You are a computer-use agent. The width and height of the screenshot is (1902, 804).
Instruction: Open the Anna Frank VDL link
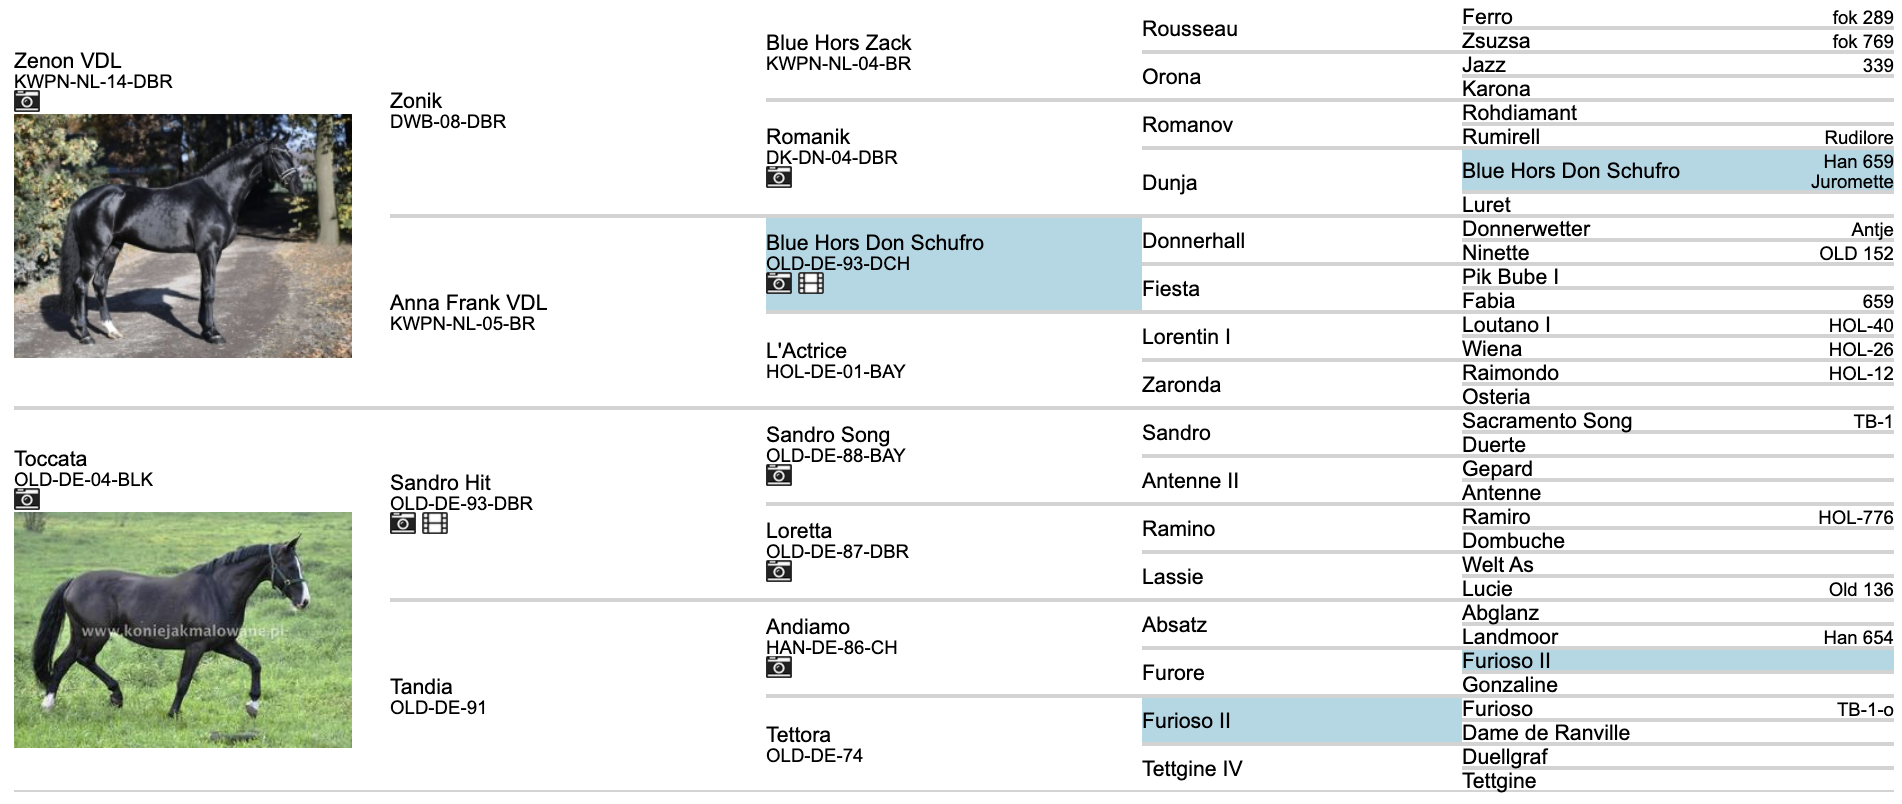click(x=468, y=303)
